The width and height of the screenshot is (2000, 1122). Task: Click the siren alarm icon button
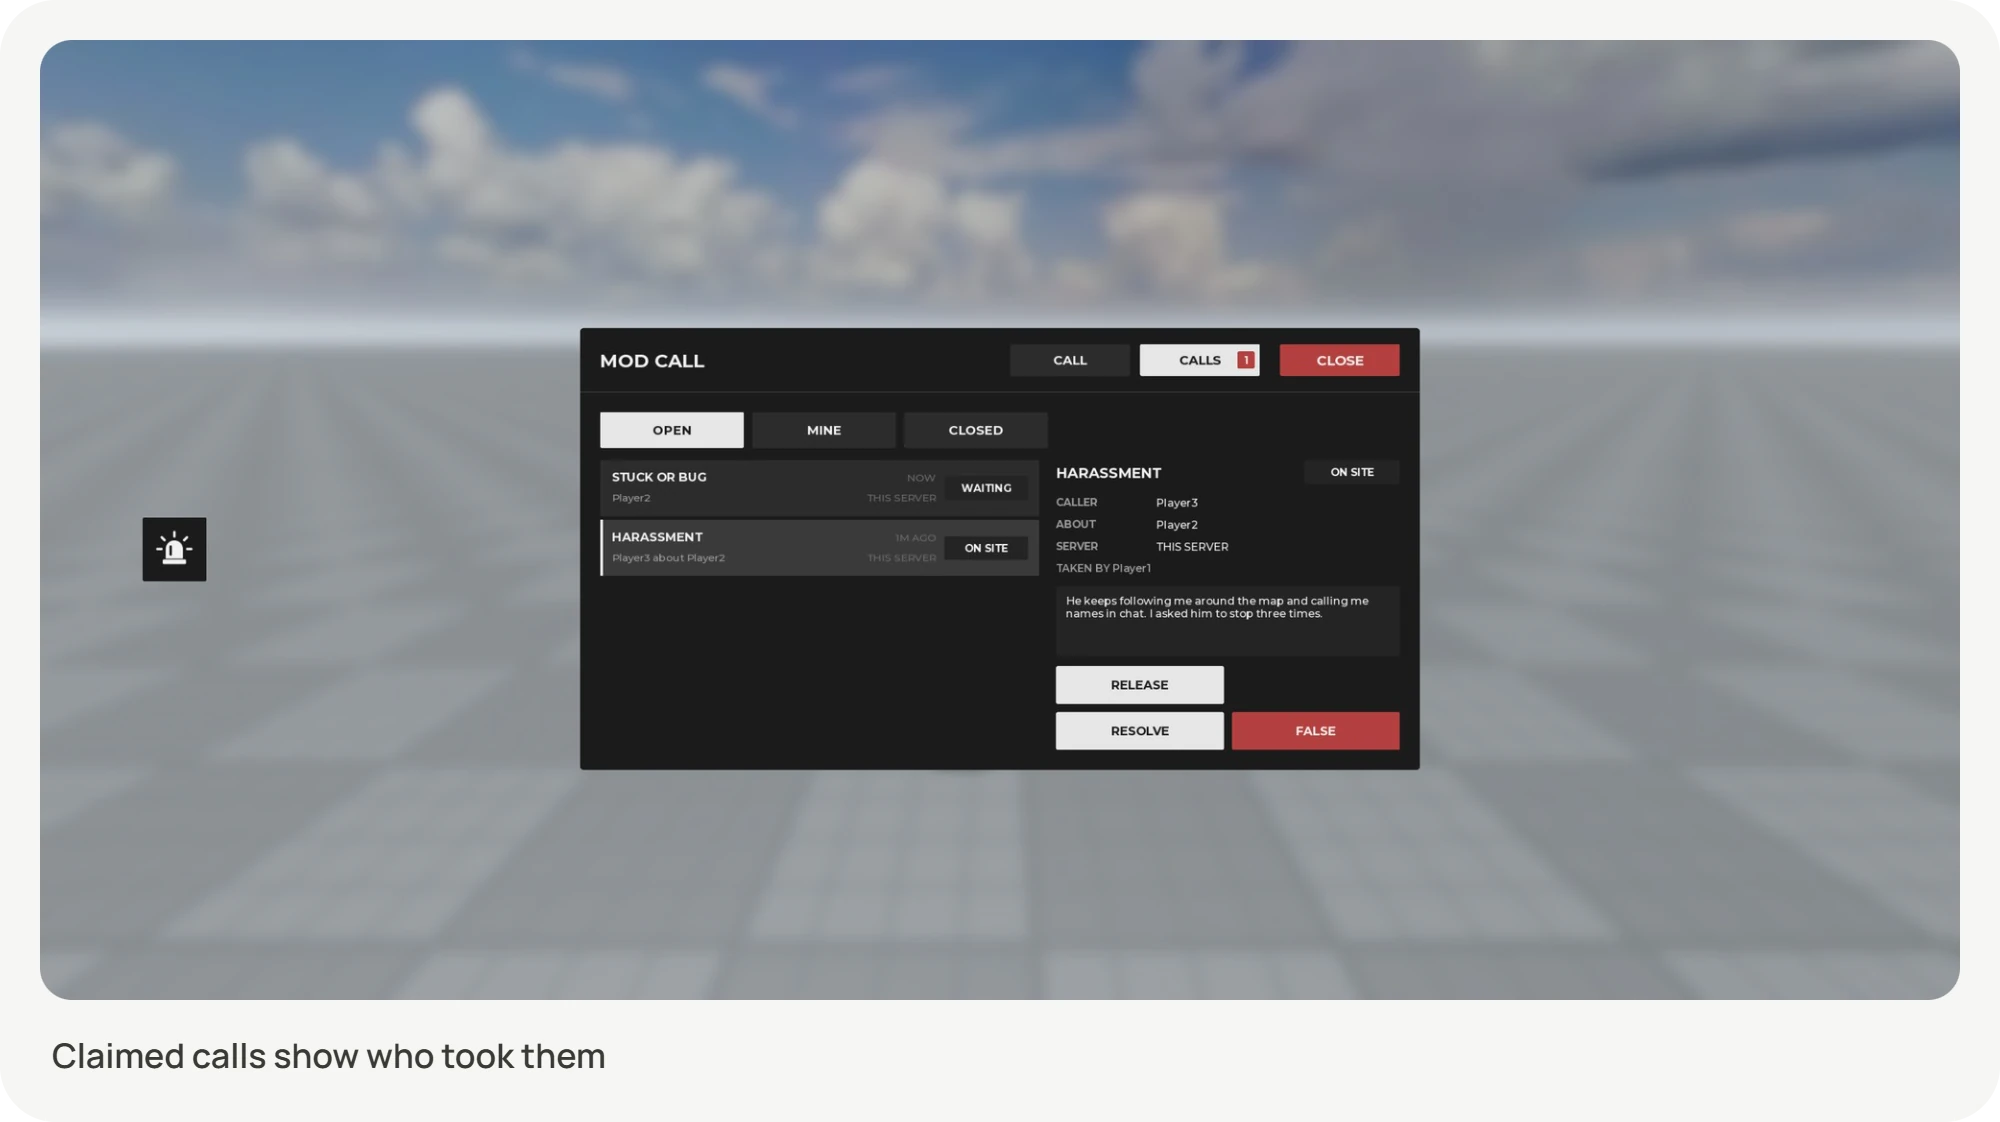[x=174, y=549]
